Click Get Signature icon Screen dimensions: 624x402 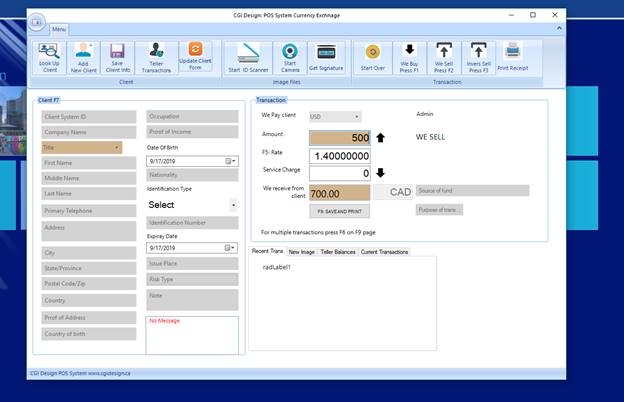tap(326, 57)
